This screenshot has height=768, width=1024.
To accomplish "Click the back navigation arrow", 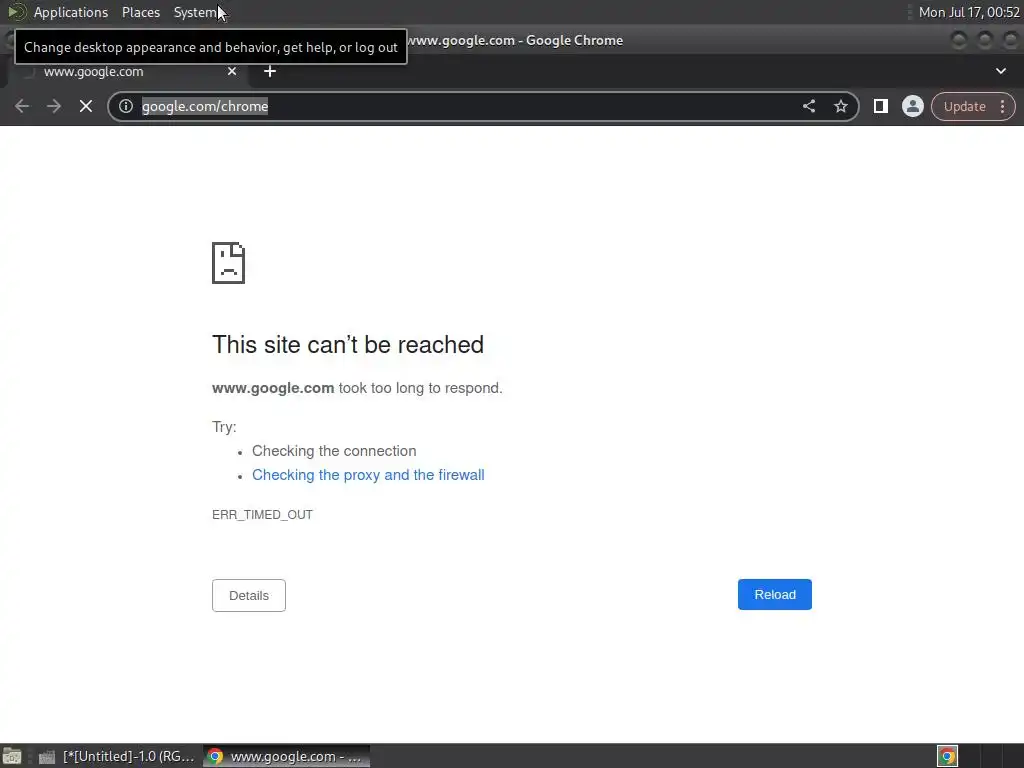I will coord(22,106).
